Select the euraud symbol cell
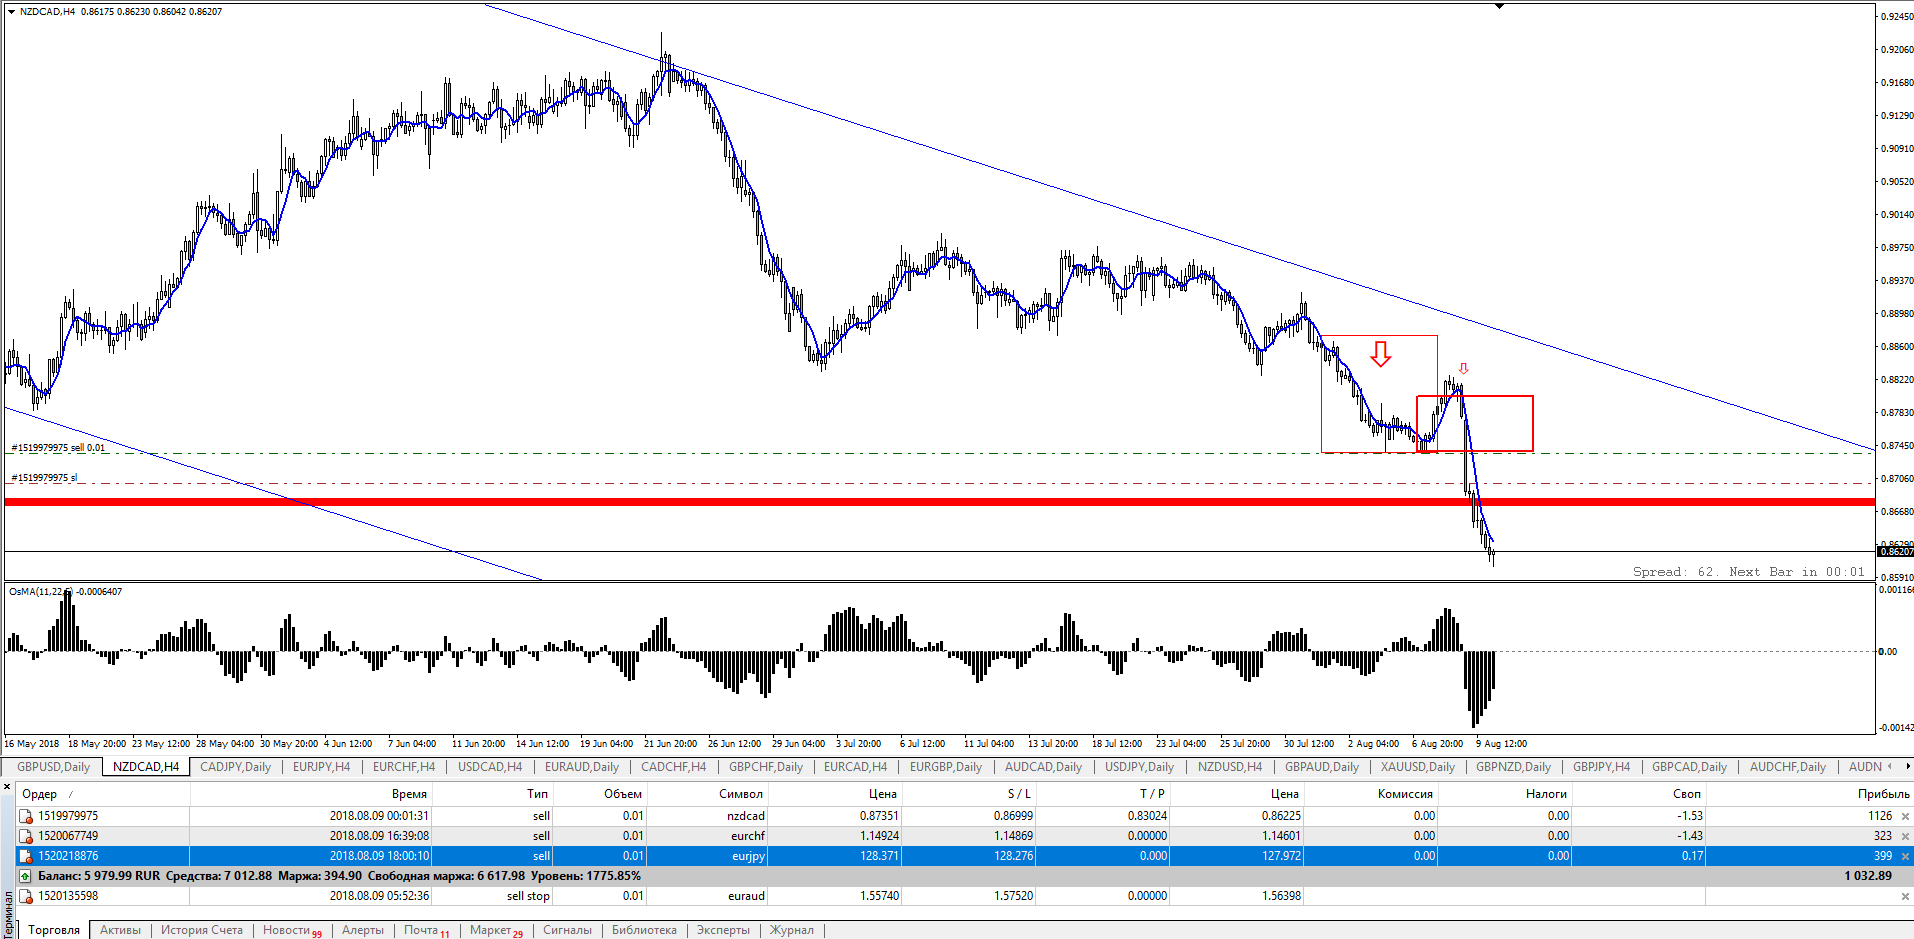The image size is (1914, 939). click(746, 896)
